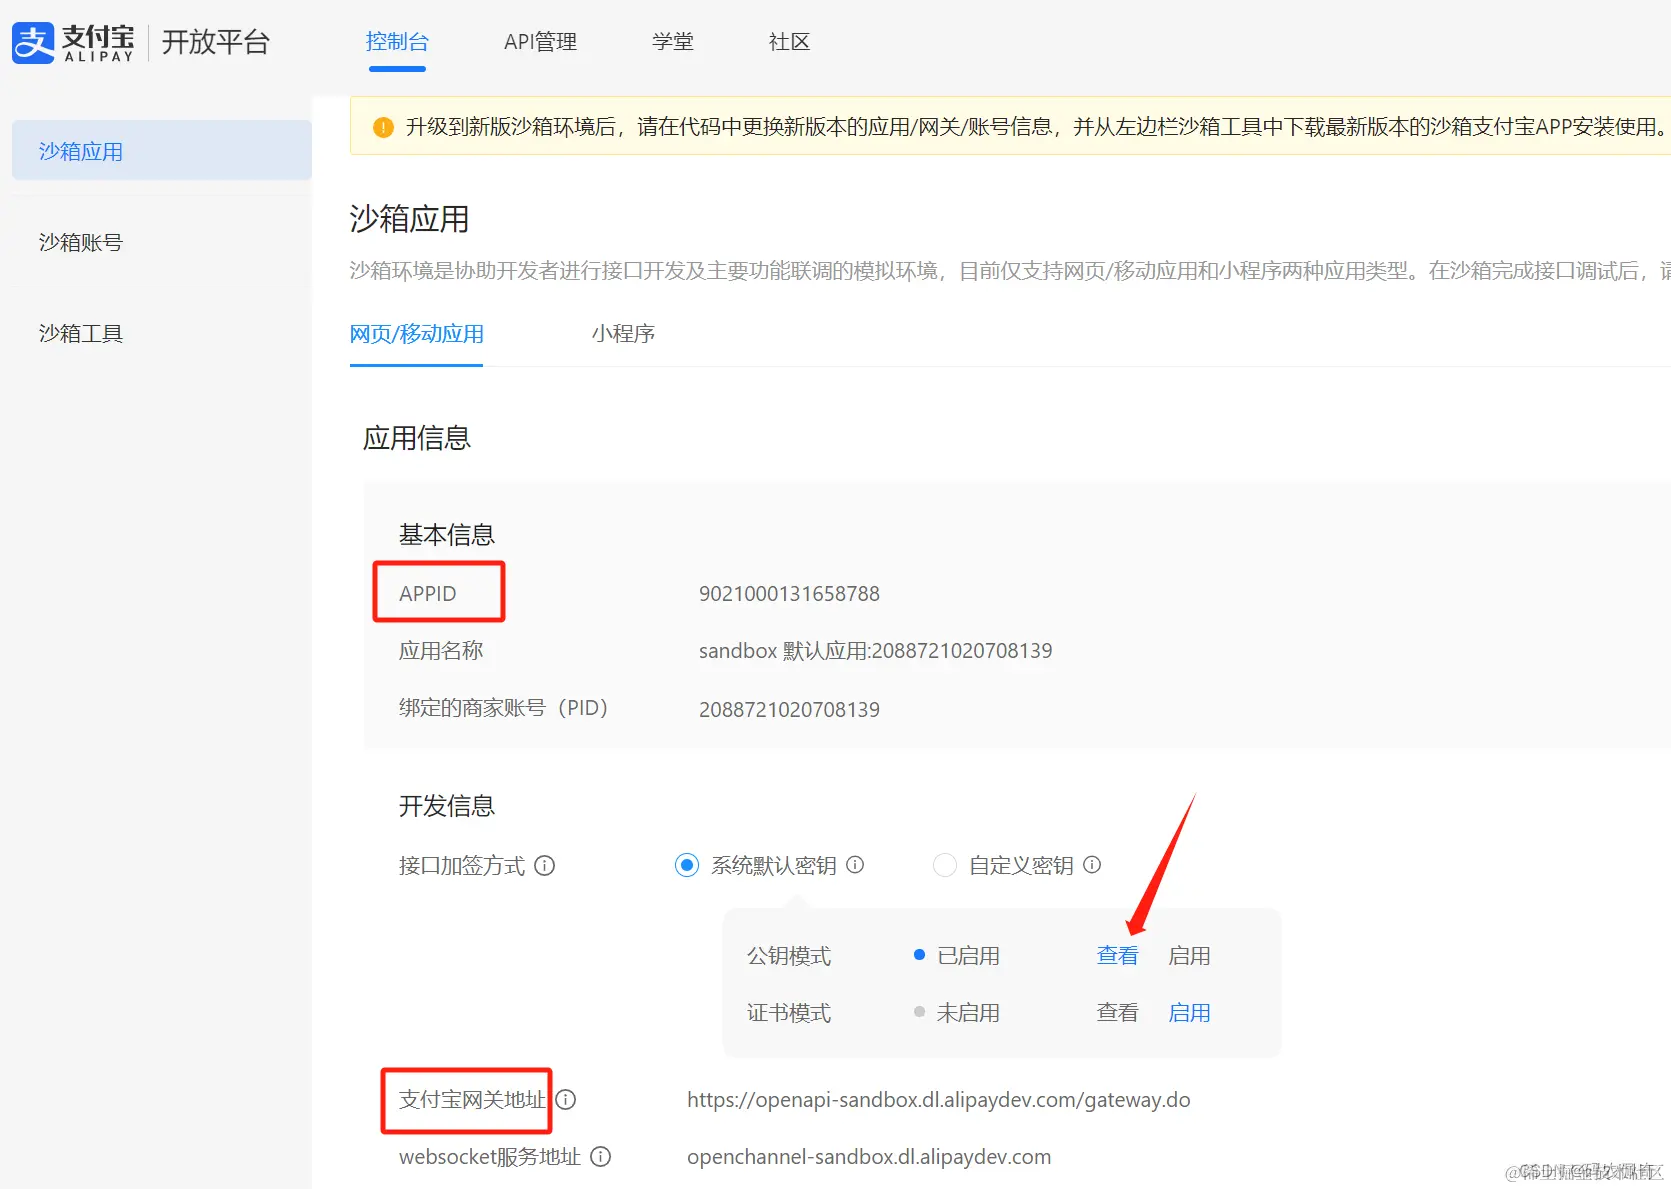Click info icon next to 支付宝网关地址

coord(566,1100)
